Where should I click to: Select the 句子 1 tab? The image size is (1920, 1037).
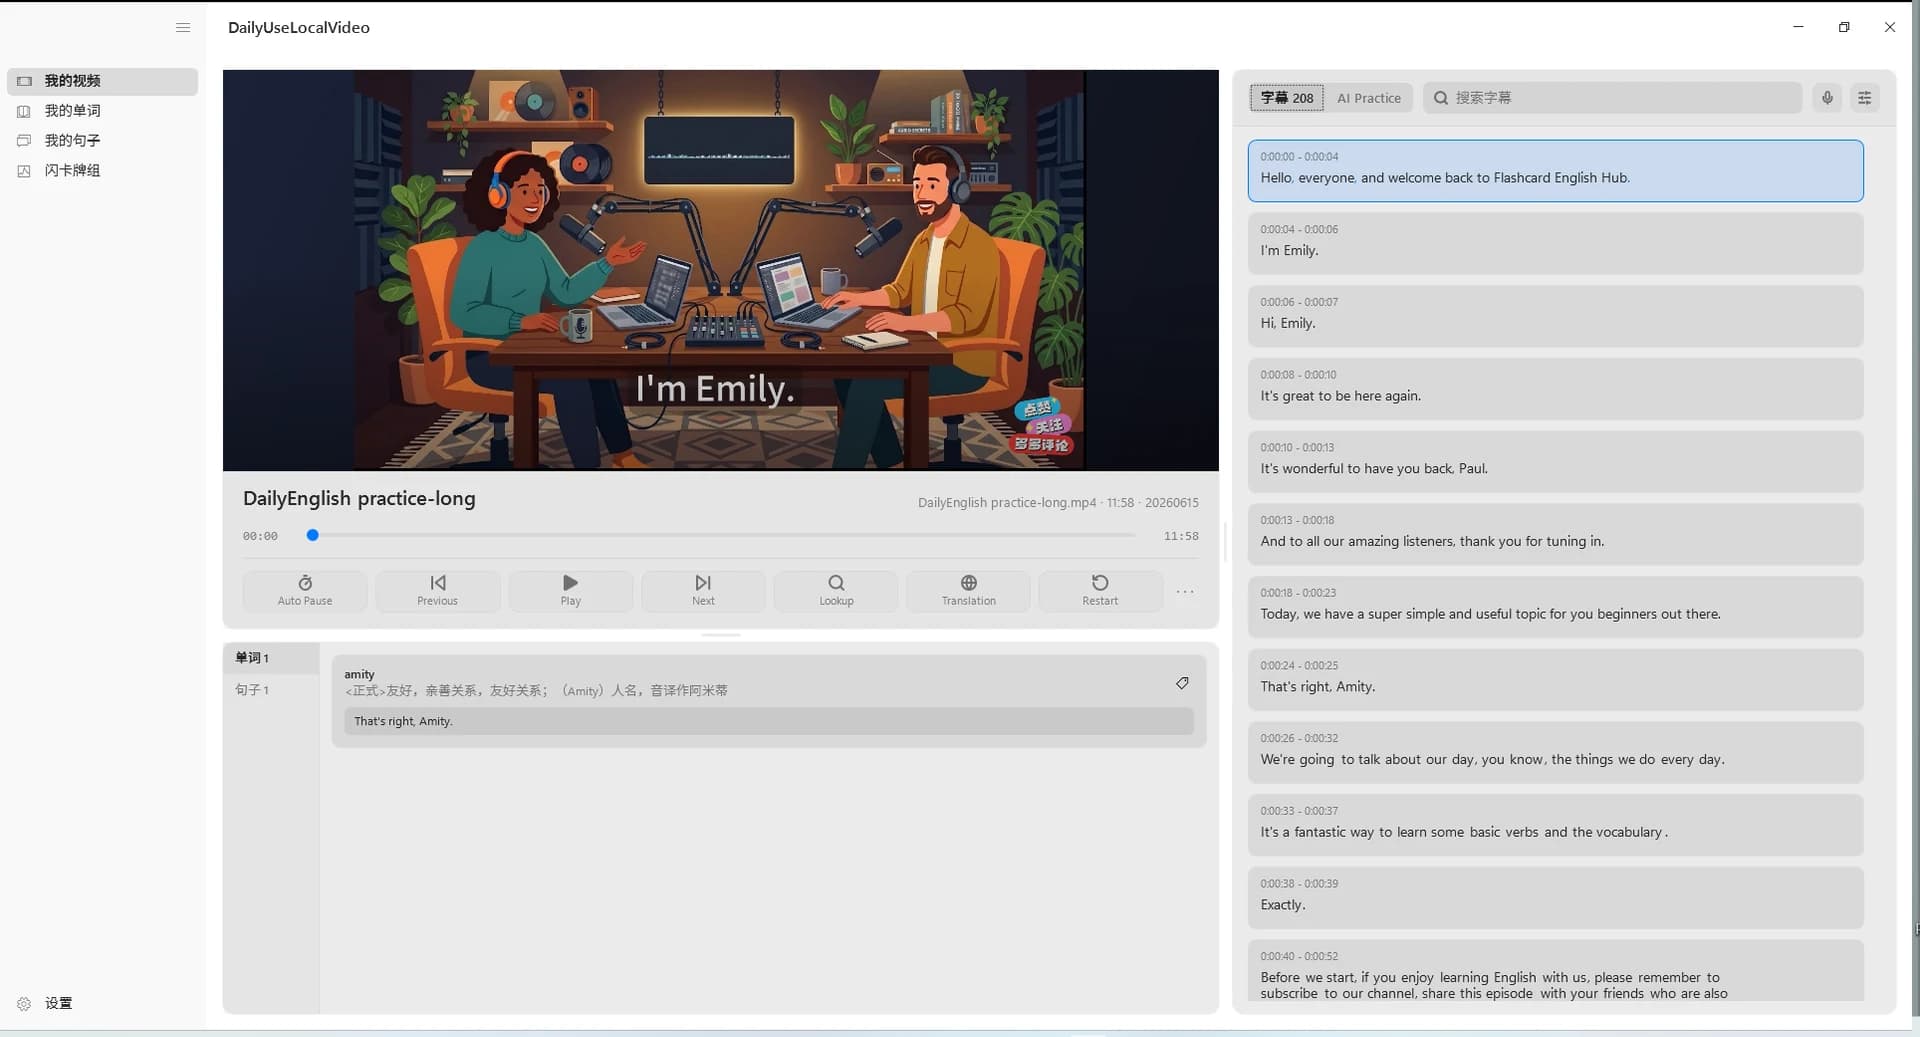coord(271,690)
